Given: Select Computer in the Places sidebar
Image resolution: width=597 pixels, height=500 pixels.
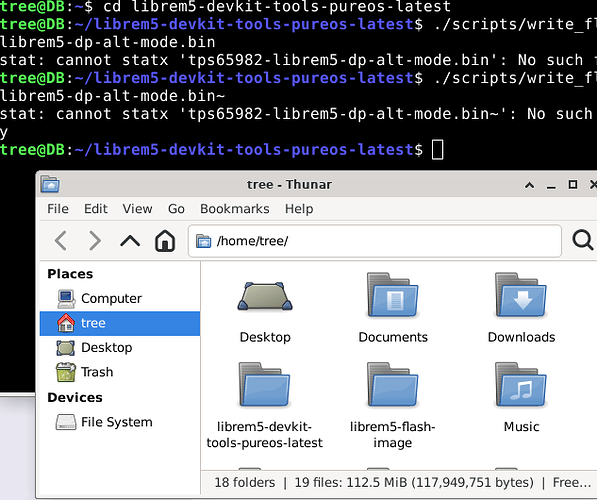Looking at the screenshot, I should click(x=120, y=298).
